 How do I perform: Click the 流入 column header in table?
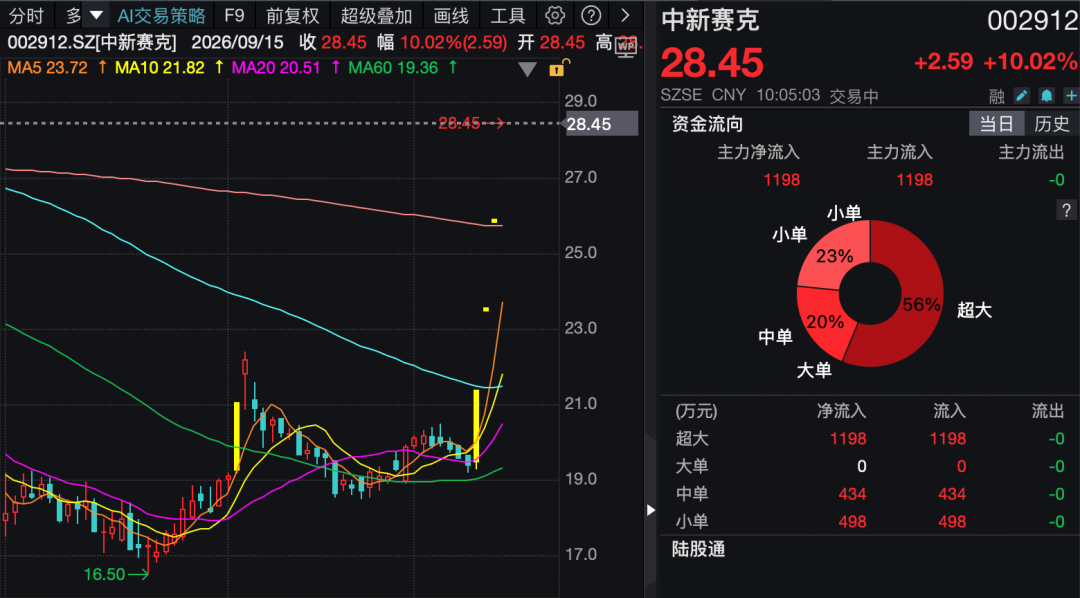pos(949,411)
